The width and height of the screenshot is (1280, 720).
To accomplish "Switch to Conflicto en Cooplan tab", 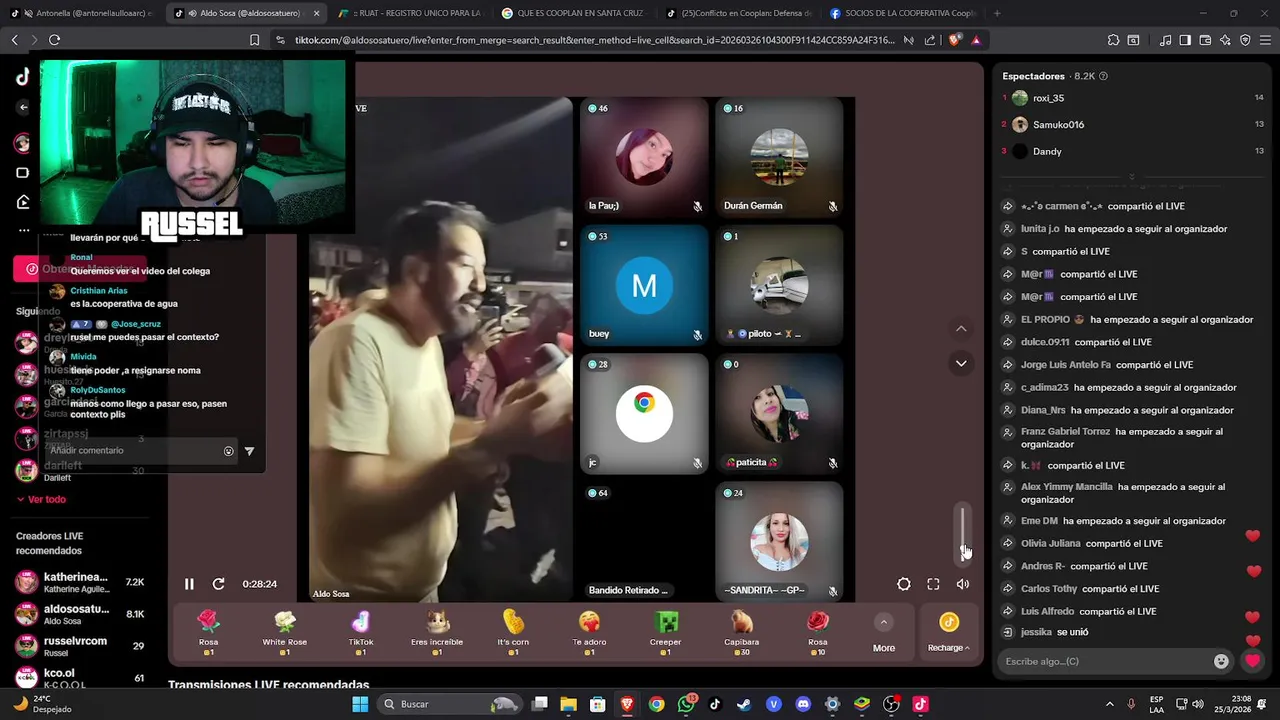I will [x=737, y=13].
